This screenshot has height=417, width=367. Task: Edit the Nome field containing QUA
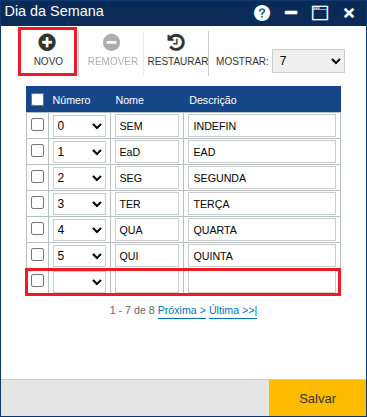coord(147,230)
